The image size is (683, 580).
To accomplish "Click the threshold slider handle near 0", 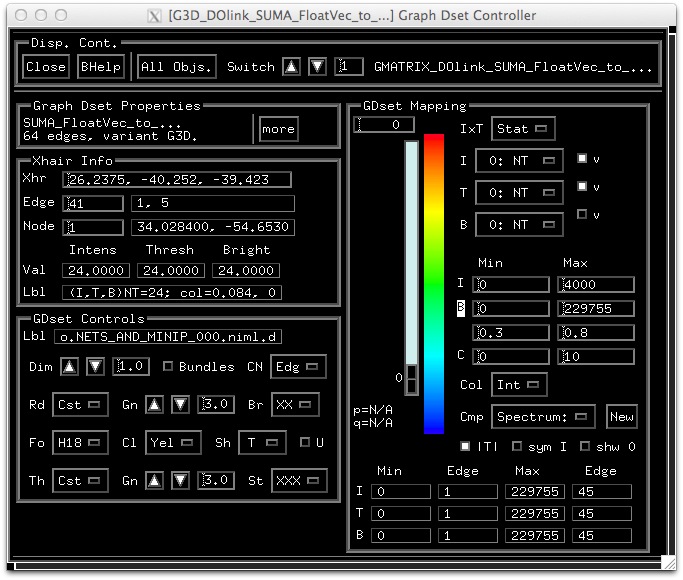I will click(412, 380).
